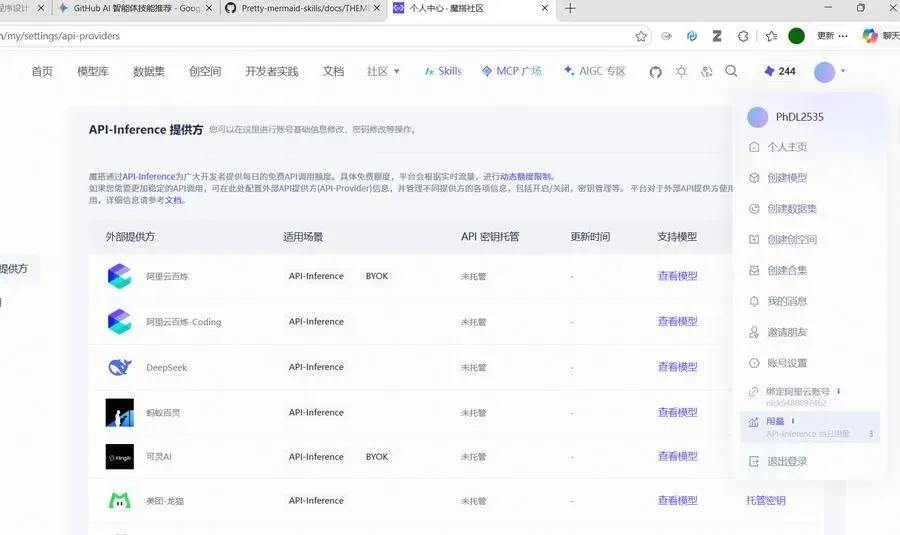Open a new browser tab
This screenshot has width=900, height=535.
click(570, 9)
